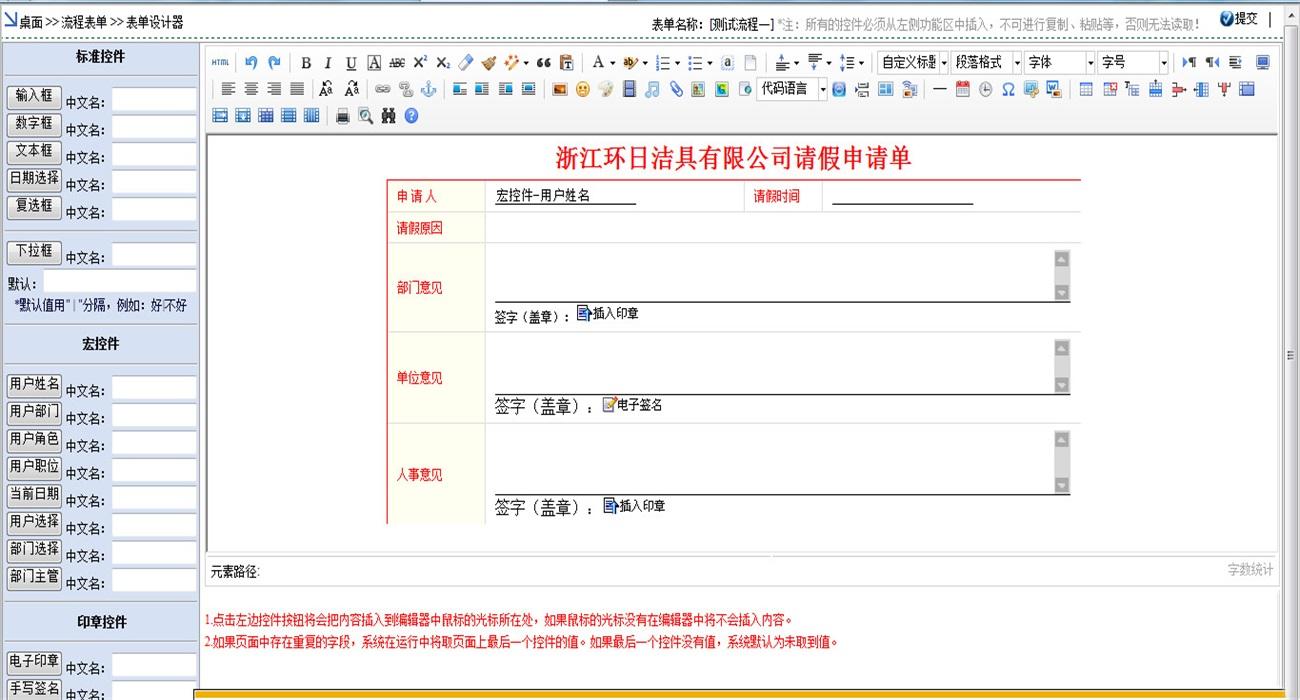1300x700 pixels.
Task: Open the font color dropdown arrow
Action: pos(612,63)
